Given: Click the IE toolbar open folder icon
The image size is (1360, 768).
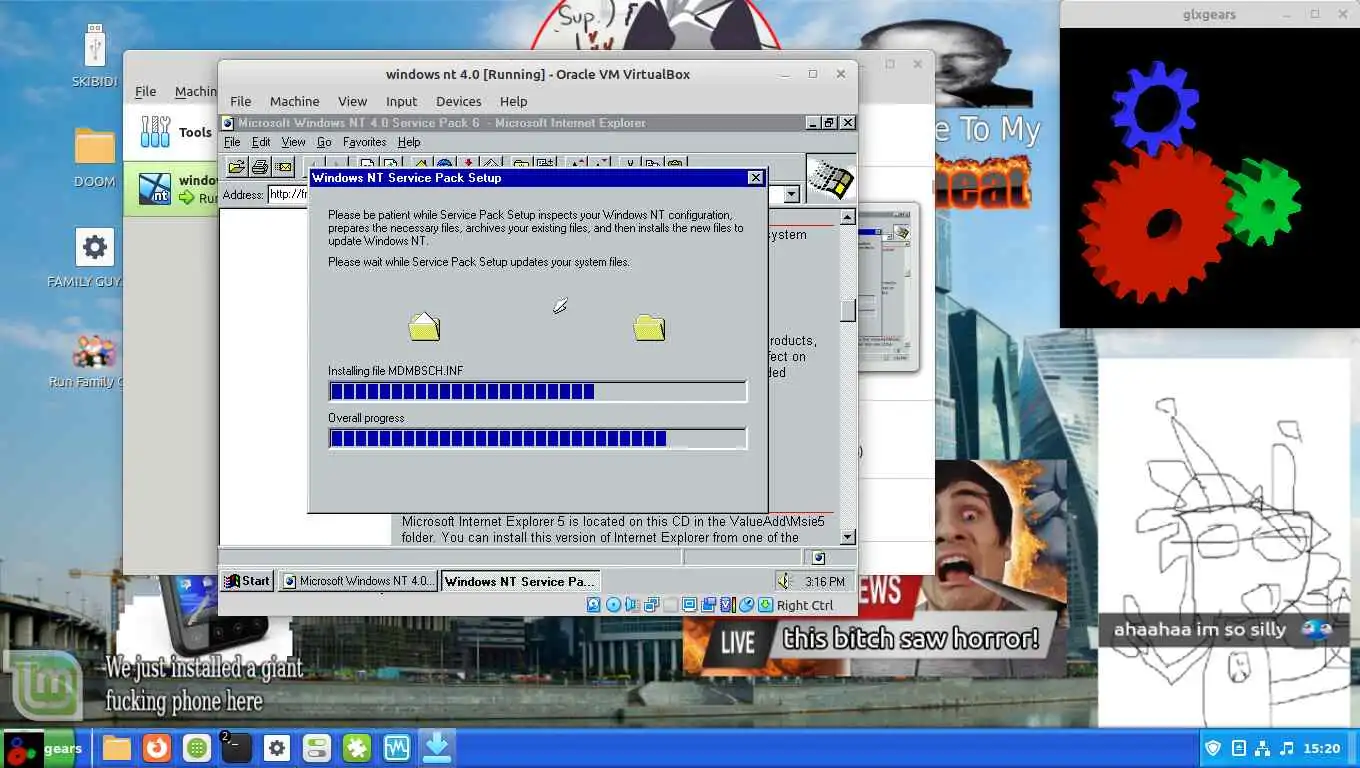Looking at the screenshot, I should 237,166.
